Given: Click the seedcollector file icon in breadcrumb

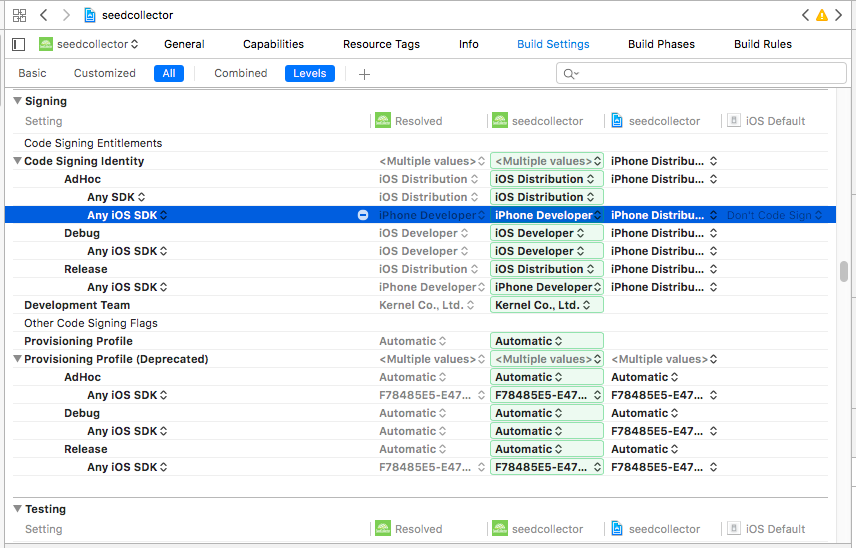Looking at the screenshot, I should (91, 15).
